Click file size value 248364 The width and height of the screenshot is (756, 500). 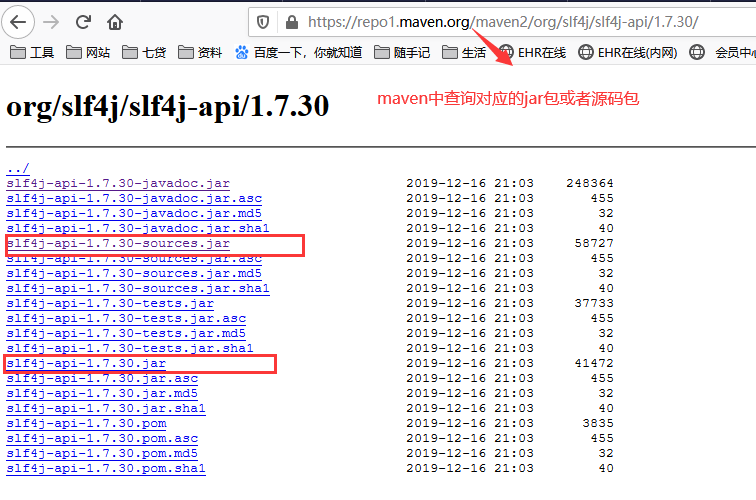click(x=590, y=183)
